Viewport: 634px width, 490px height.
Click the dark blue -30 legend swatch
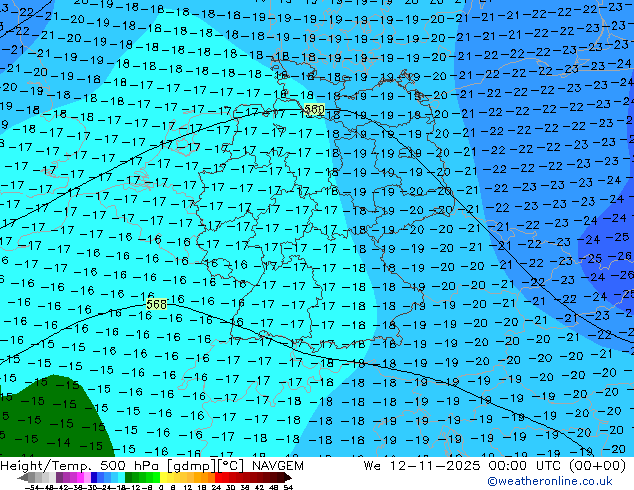(94, 477)
